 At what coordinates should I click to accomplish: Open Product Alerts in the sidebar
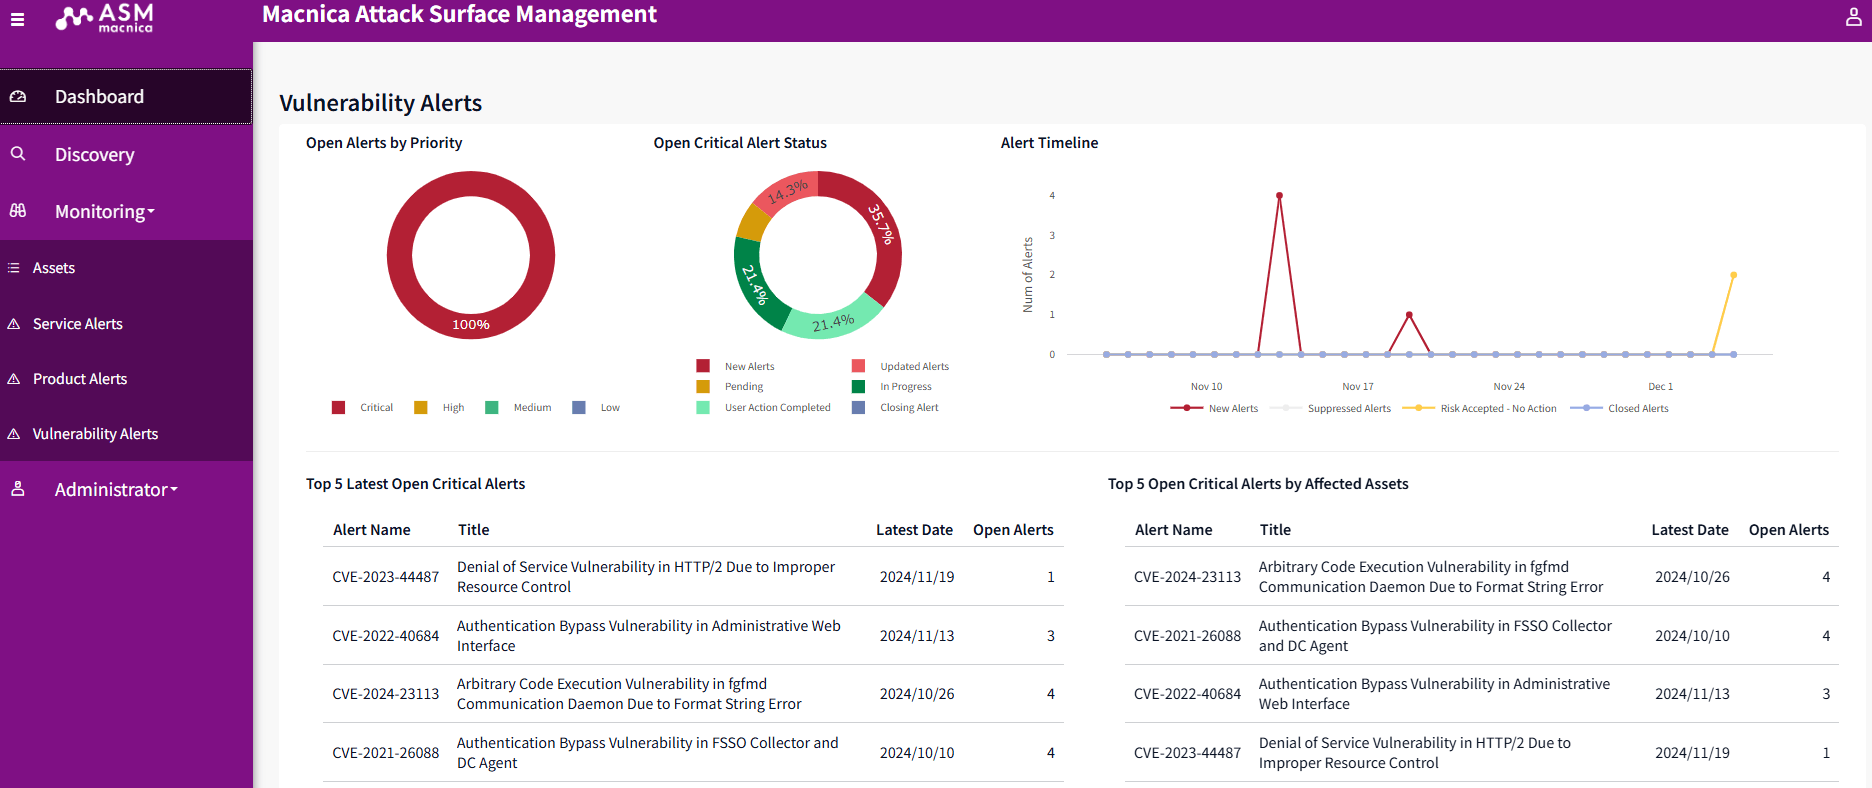(80, 379)
